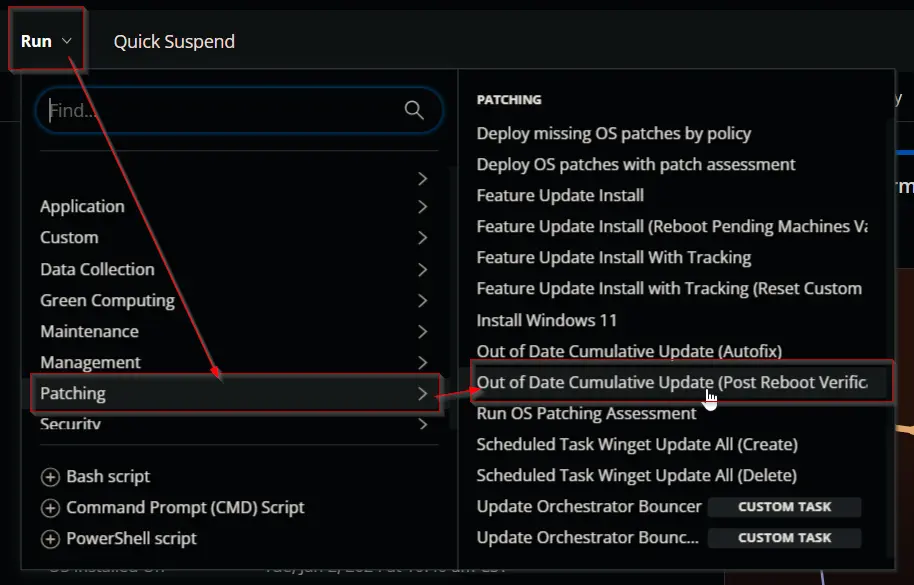Click plus icon beside PowerShell script
Viewport: 914px width, 585px height.
[50, 539]
